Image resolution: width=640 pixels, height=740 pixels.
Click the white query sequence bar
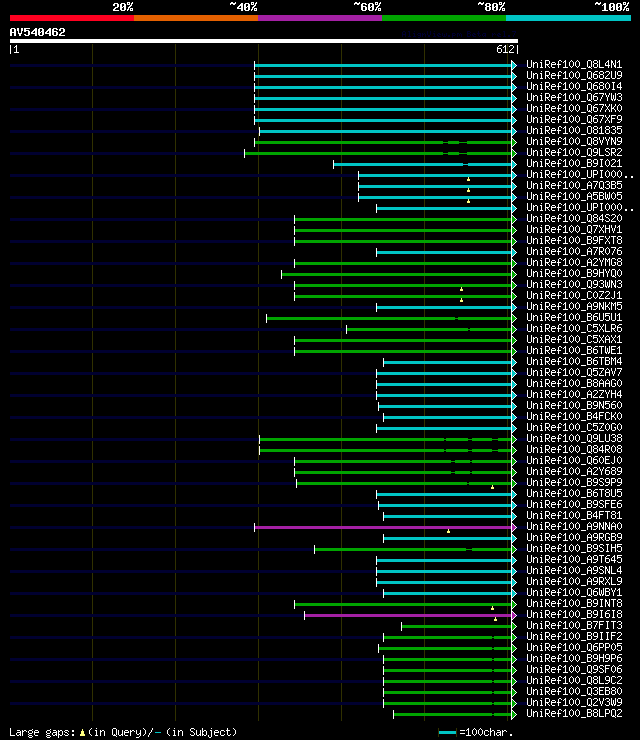tap(264, 41)
